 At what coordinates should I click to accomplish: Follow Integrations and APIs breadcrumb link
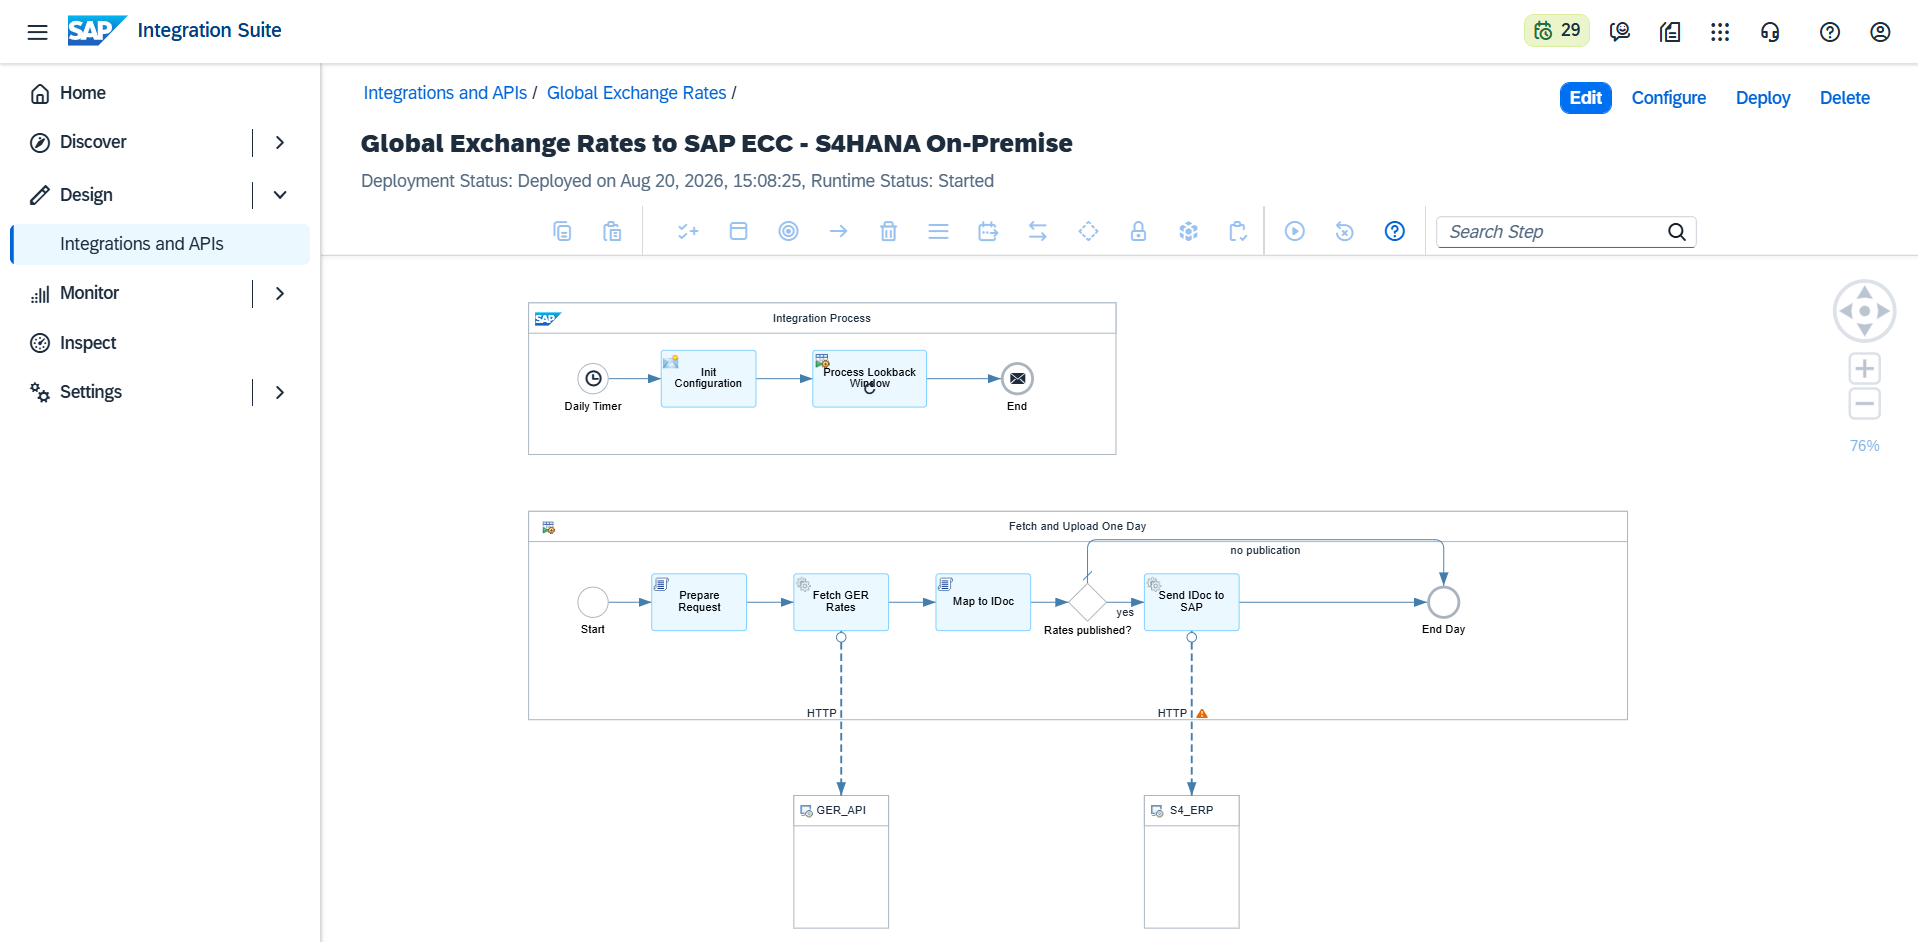tap(445, 93)
